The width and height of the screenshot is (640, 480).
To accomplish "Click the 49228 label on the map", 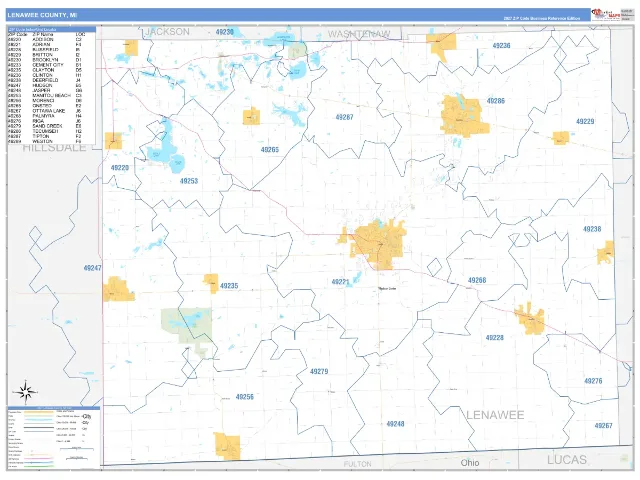I will coord(494,338).
